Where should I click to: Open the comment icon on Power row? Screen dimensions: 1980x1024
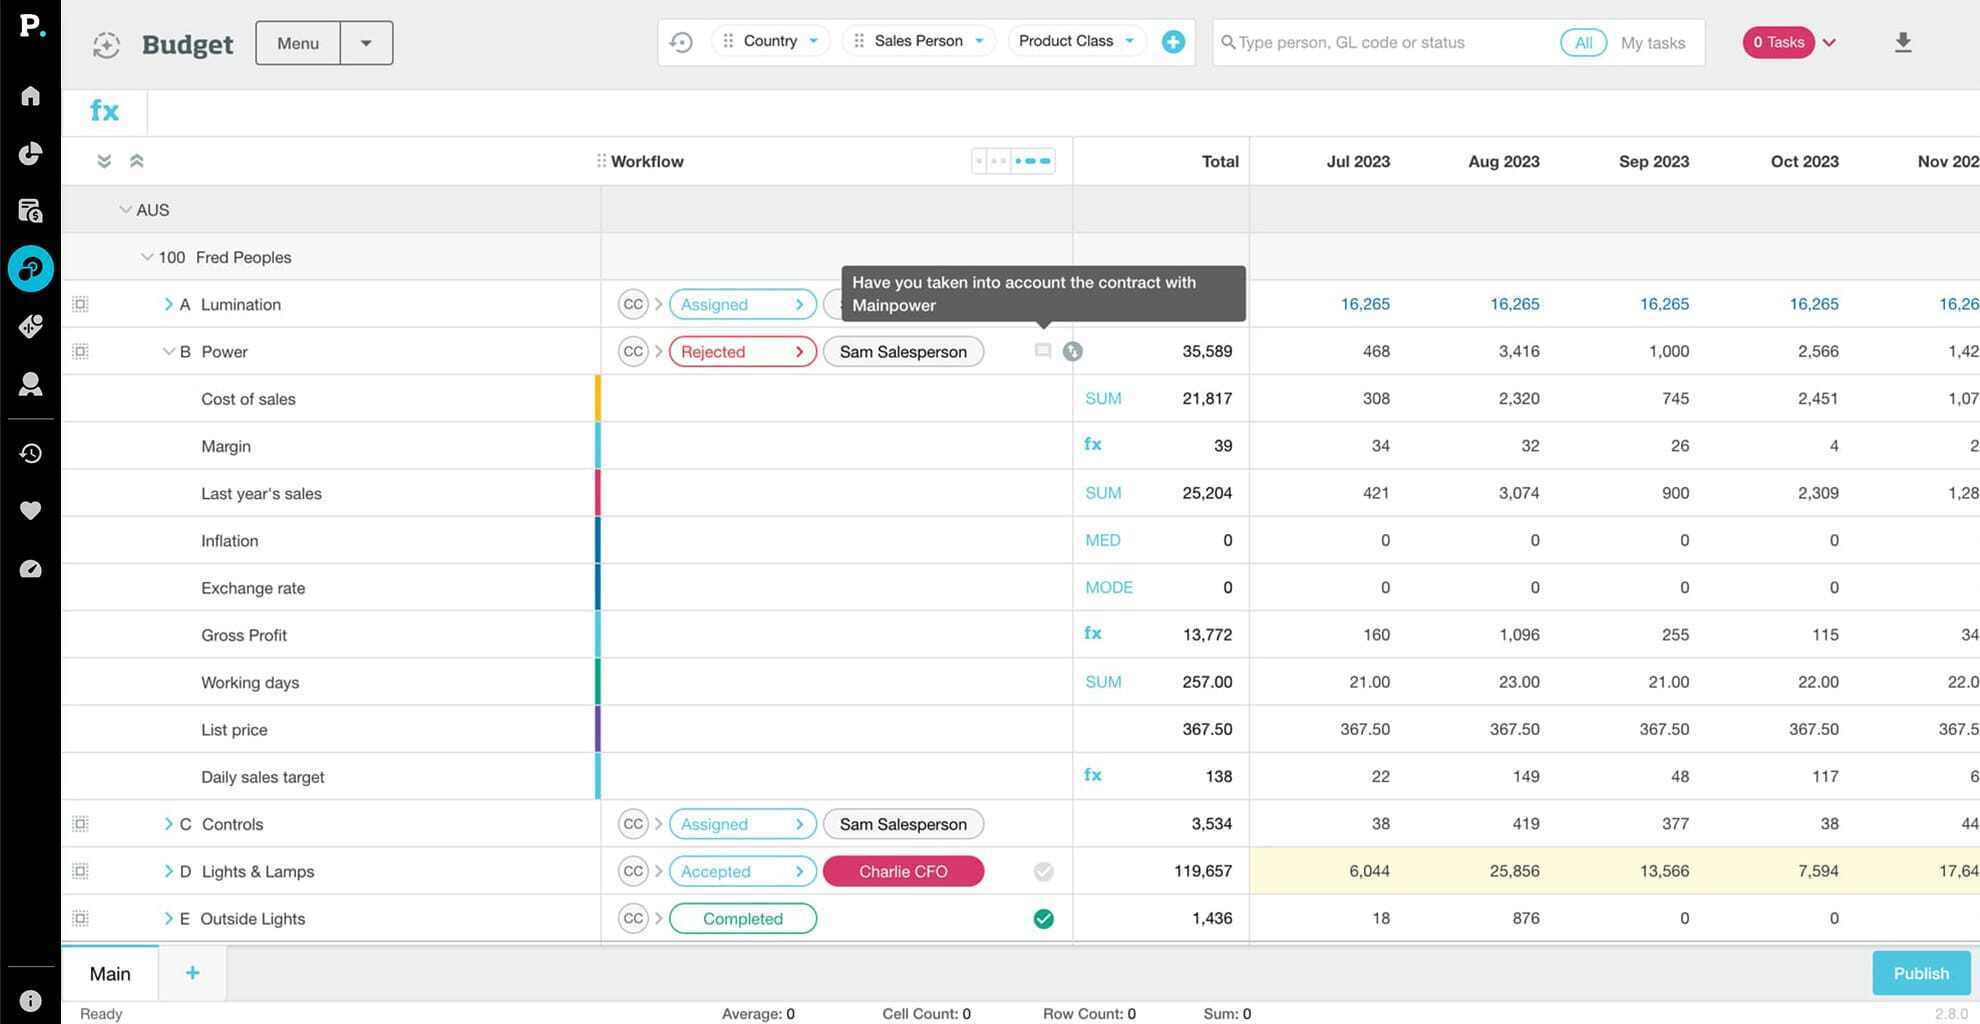point(1042,351)
